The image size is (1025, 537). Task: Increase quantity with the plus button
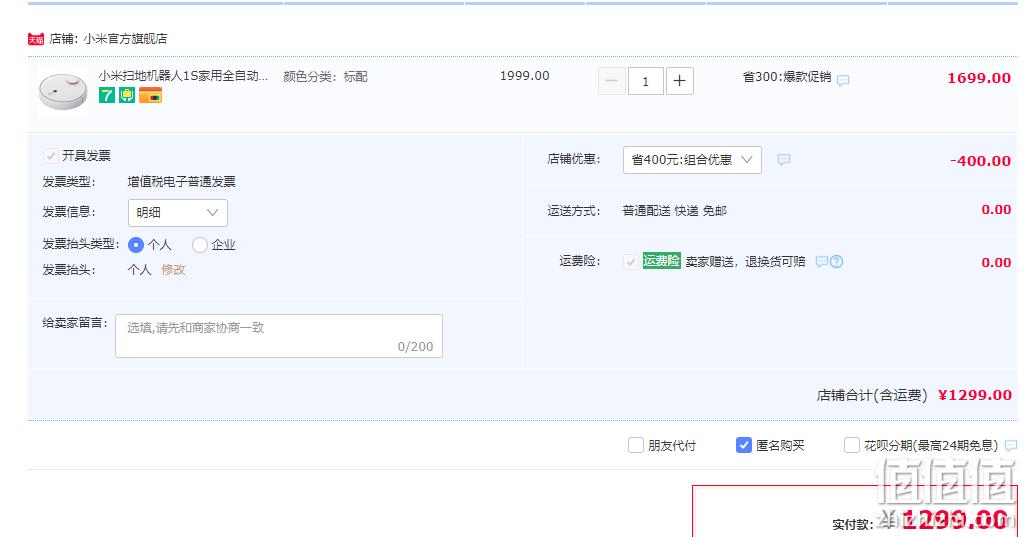click(x=680, y=81)
